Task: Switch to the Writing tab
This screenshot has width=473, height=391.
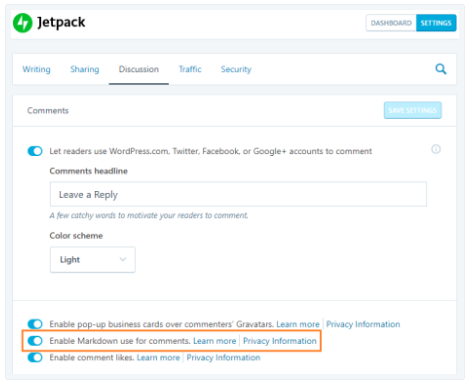Action: (x=36, y=69)
